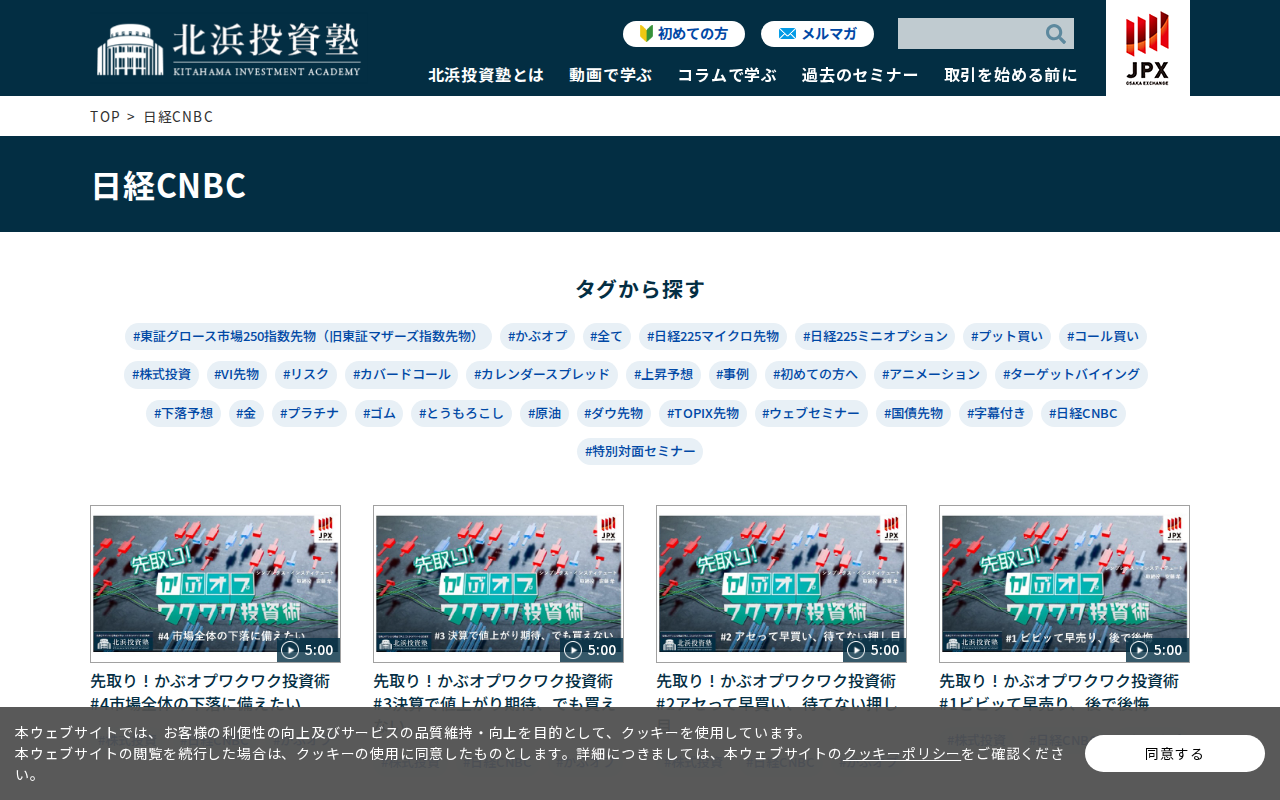The height and width of the screenshot is (800, 1280).
Task: Click the play icon on video #4
Action: click(290, 650)
